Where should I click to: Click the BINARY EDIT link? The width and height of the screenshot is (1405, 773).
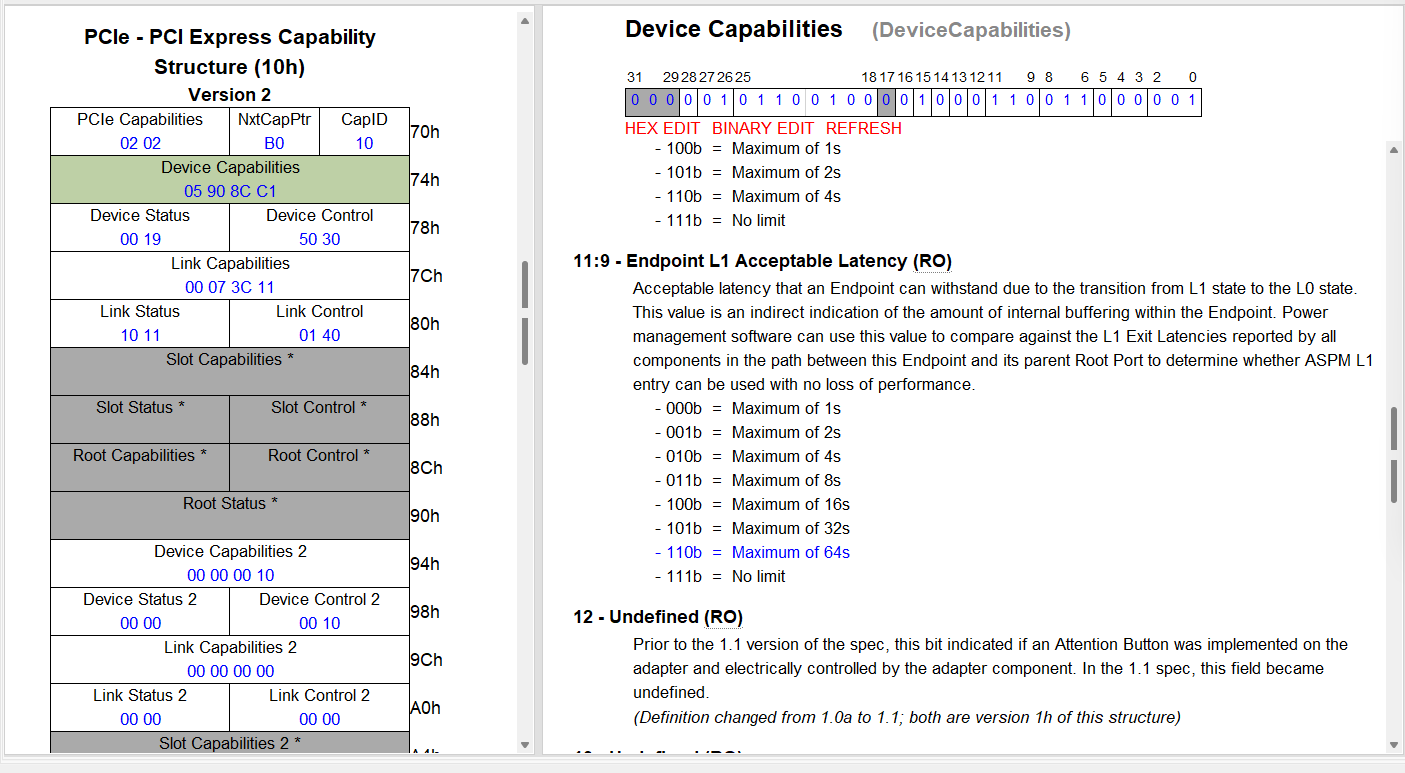tap(764, 128)
